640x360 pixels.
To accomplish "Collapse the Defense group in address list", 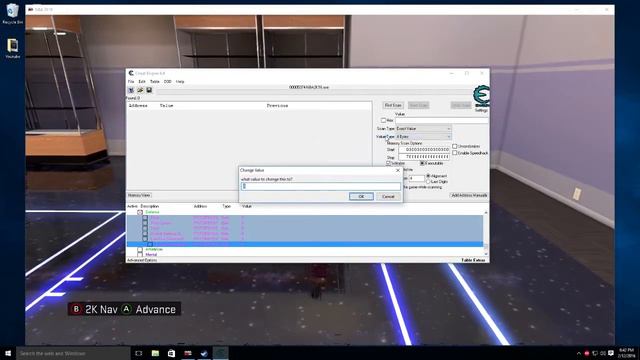I will coord(140,212).
